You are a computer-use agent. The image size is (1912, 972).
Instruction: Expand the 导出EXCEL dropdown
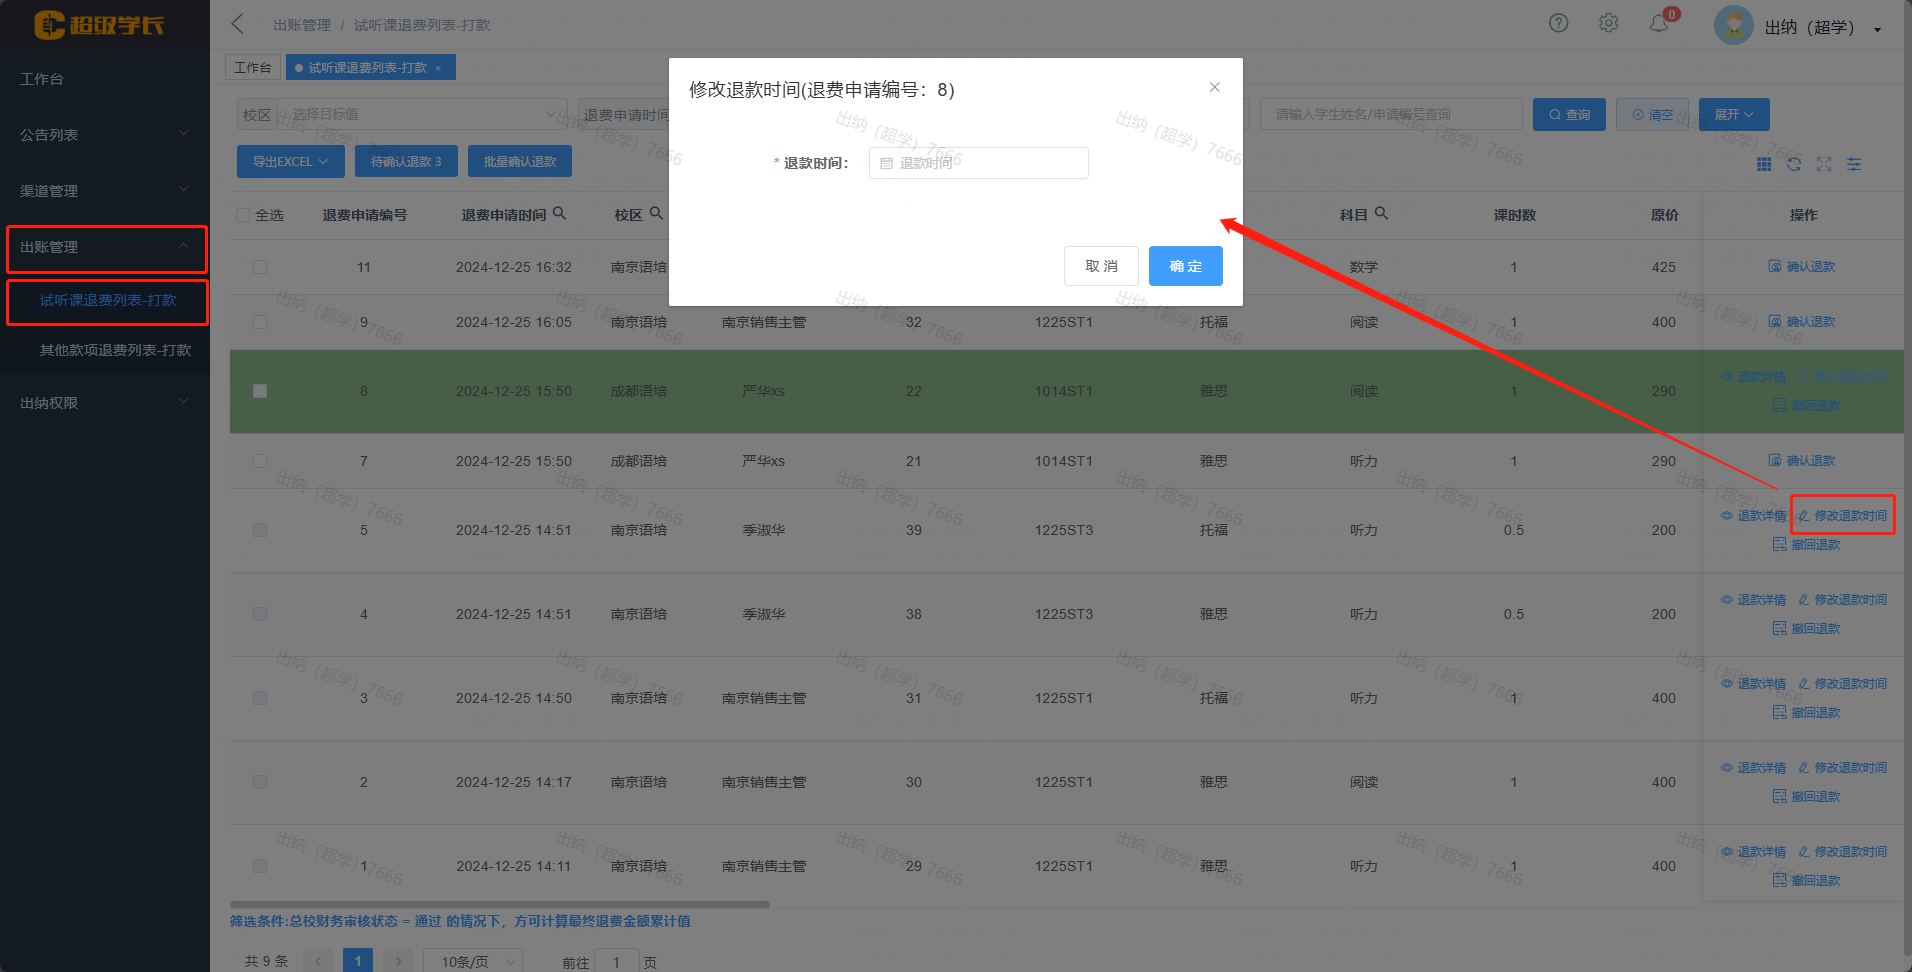290,161
